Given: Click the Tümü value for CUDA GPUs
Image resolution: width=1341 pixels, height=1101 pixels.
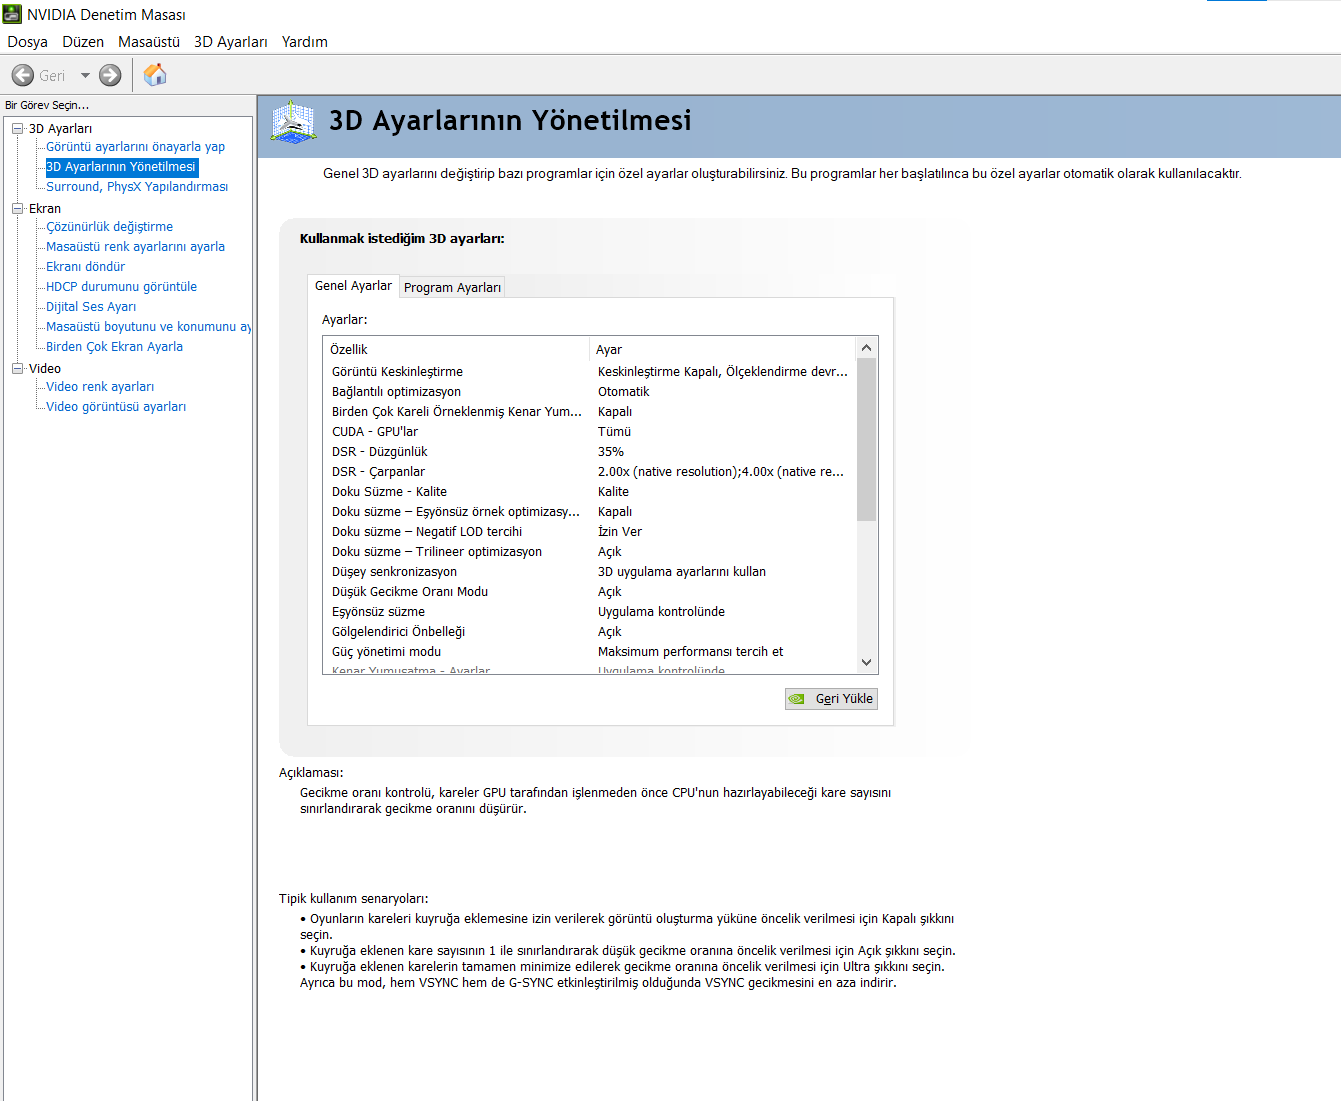Looking at the screenshot, I should pyautogui.click(x=615, y=432).
